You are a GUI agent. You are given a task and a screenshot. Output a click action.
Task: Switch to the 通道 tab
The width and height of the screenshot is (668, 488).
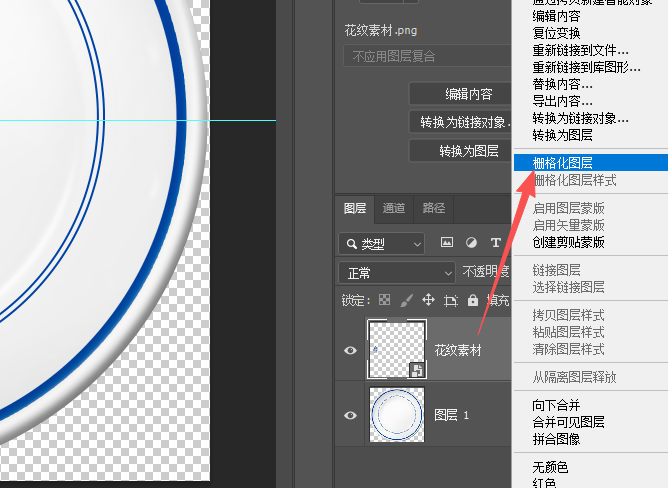394,208
